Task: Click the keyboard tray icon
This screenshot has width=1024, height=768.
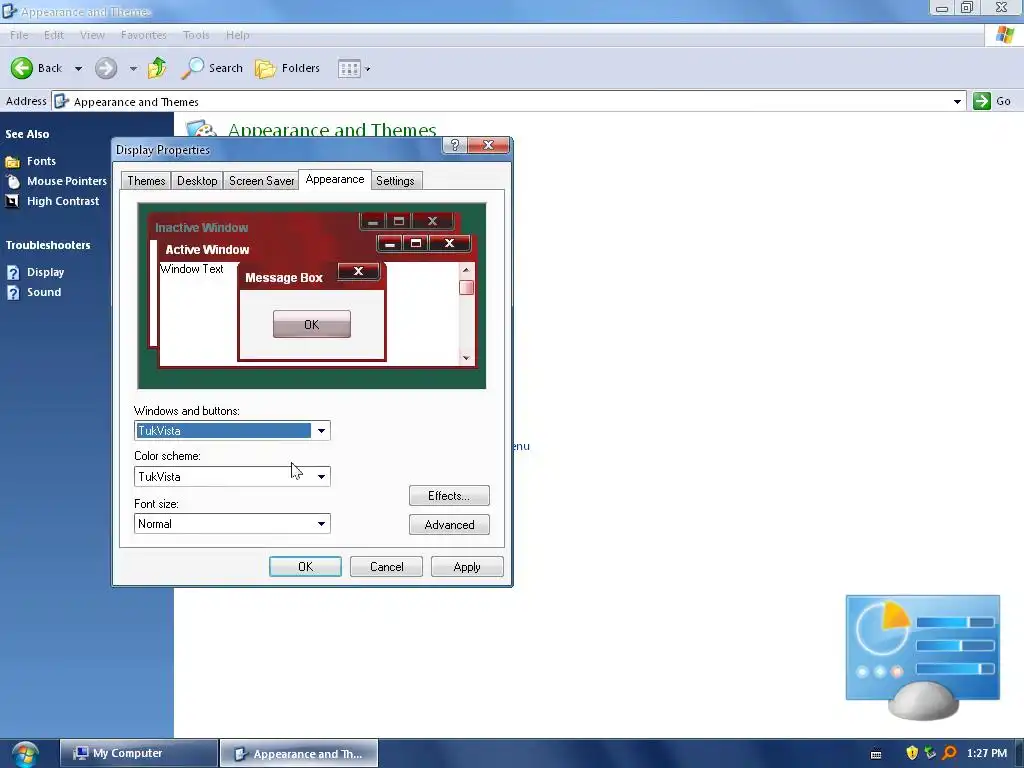Action: click(876, 754)
